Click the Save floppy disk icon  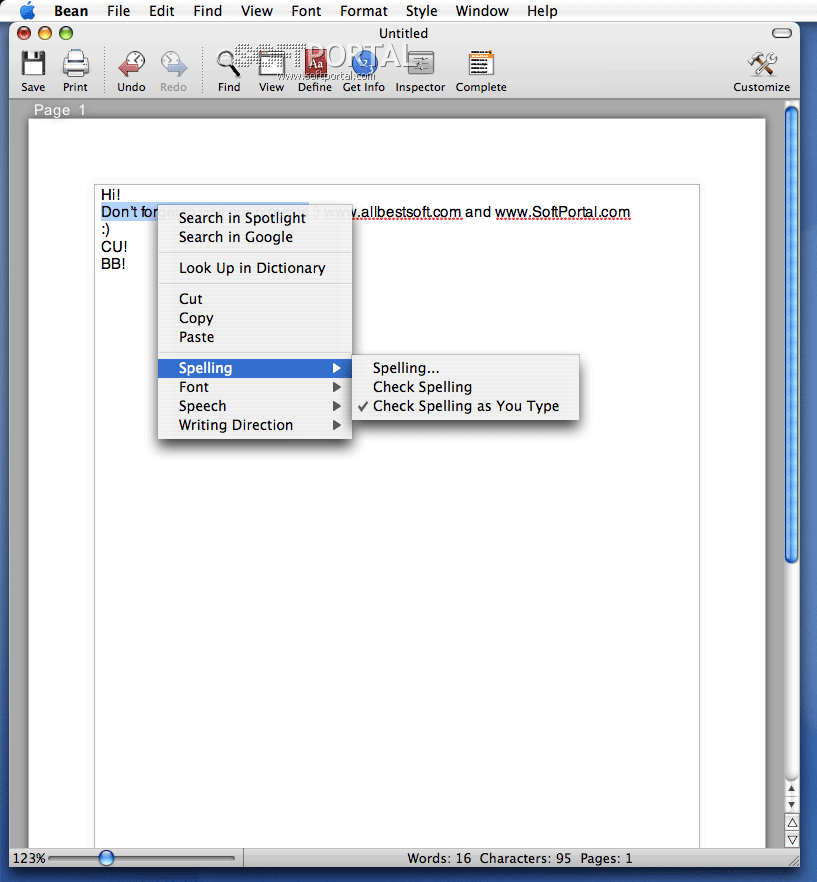33,63
